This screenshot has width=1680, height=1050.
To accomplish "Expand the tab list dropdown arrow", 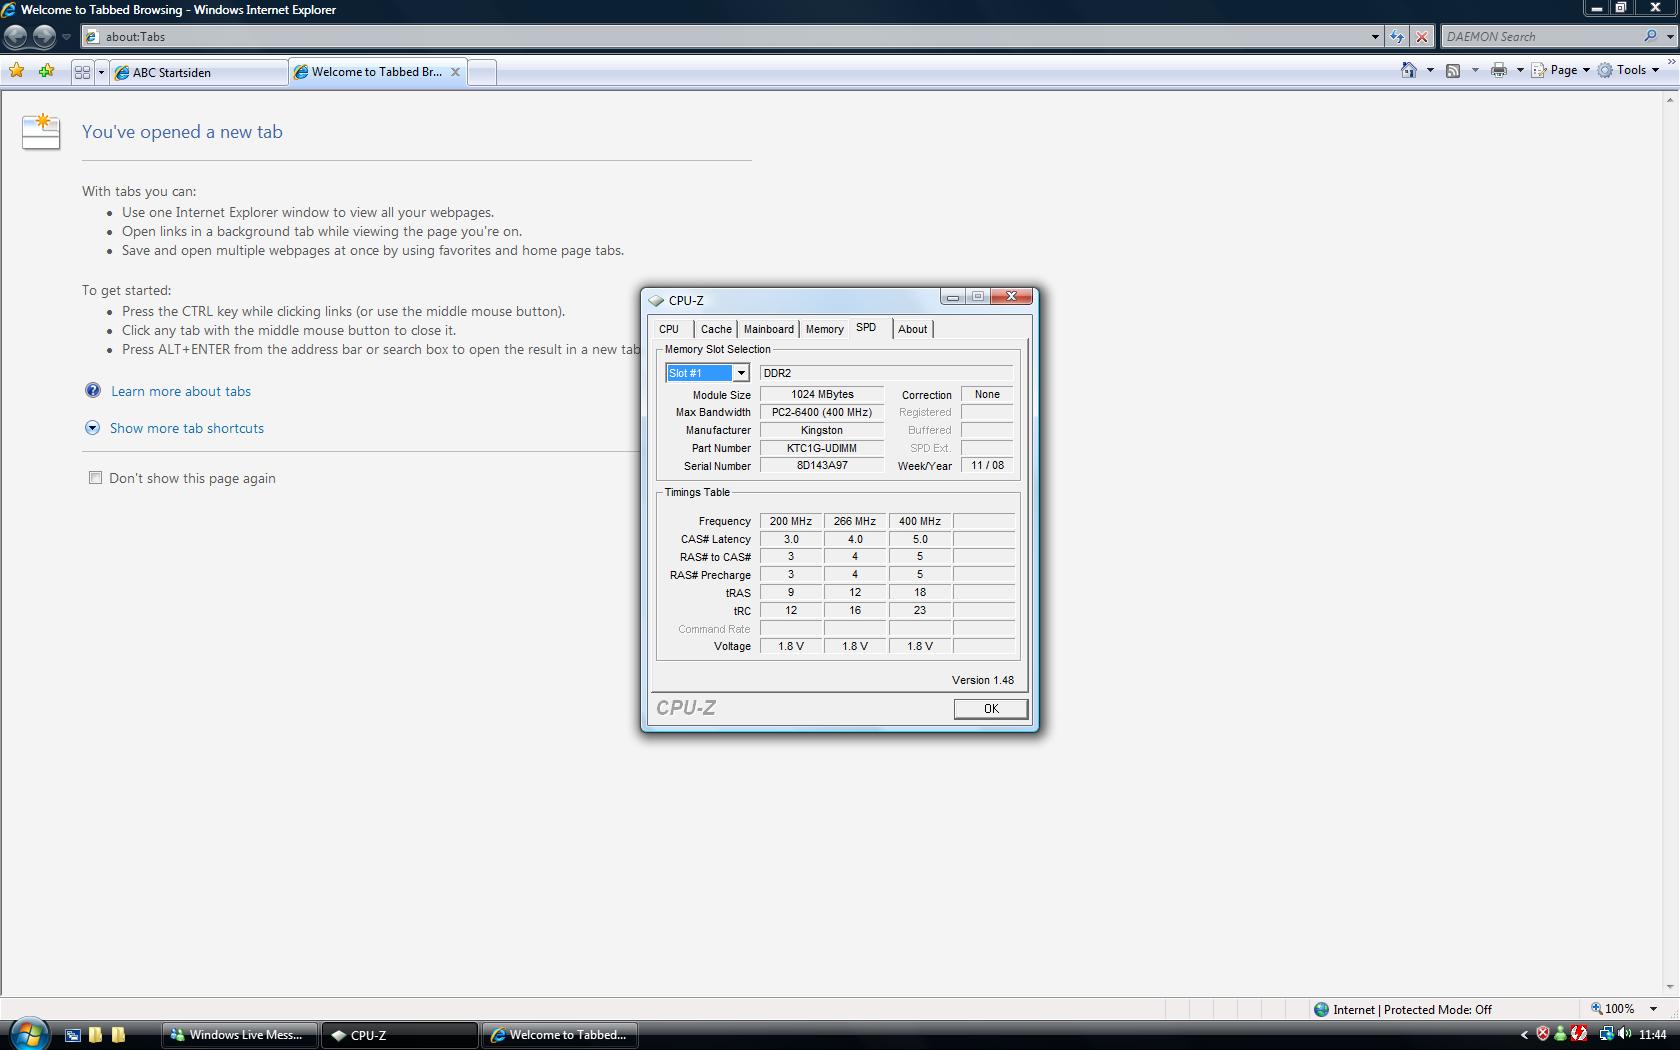I will tap(101, 72).
